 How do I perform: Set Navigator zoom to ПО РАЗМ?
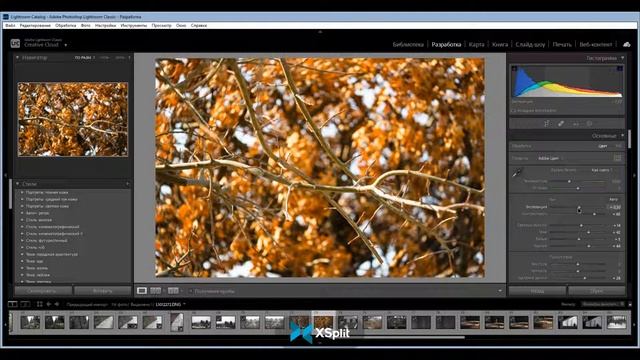coord(83,58)
